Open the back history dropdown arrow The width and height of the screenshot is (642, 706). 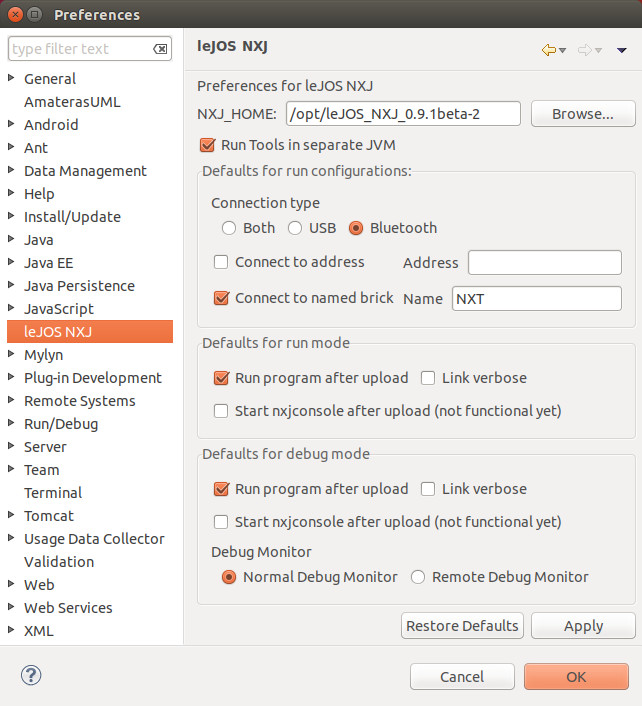pos(562,50)
